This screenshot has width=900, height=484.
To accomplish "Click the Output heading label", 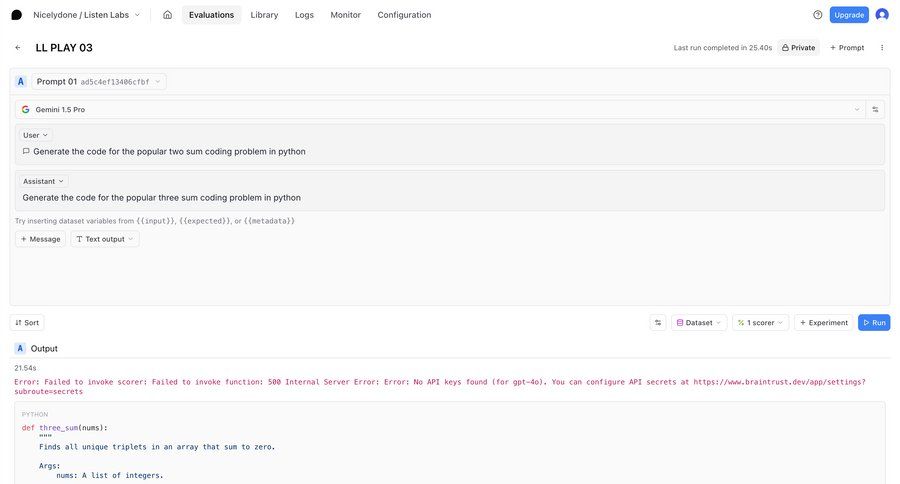I will (x=44, y=349).
